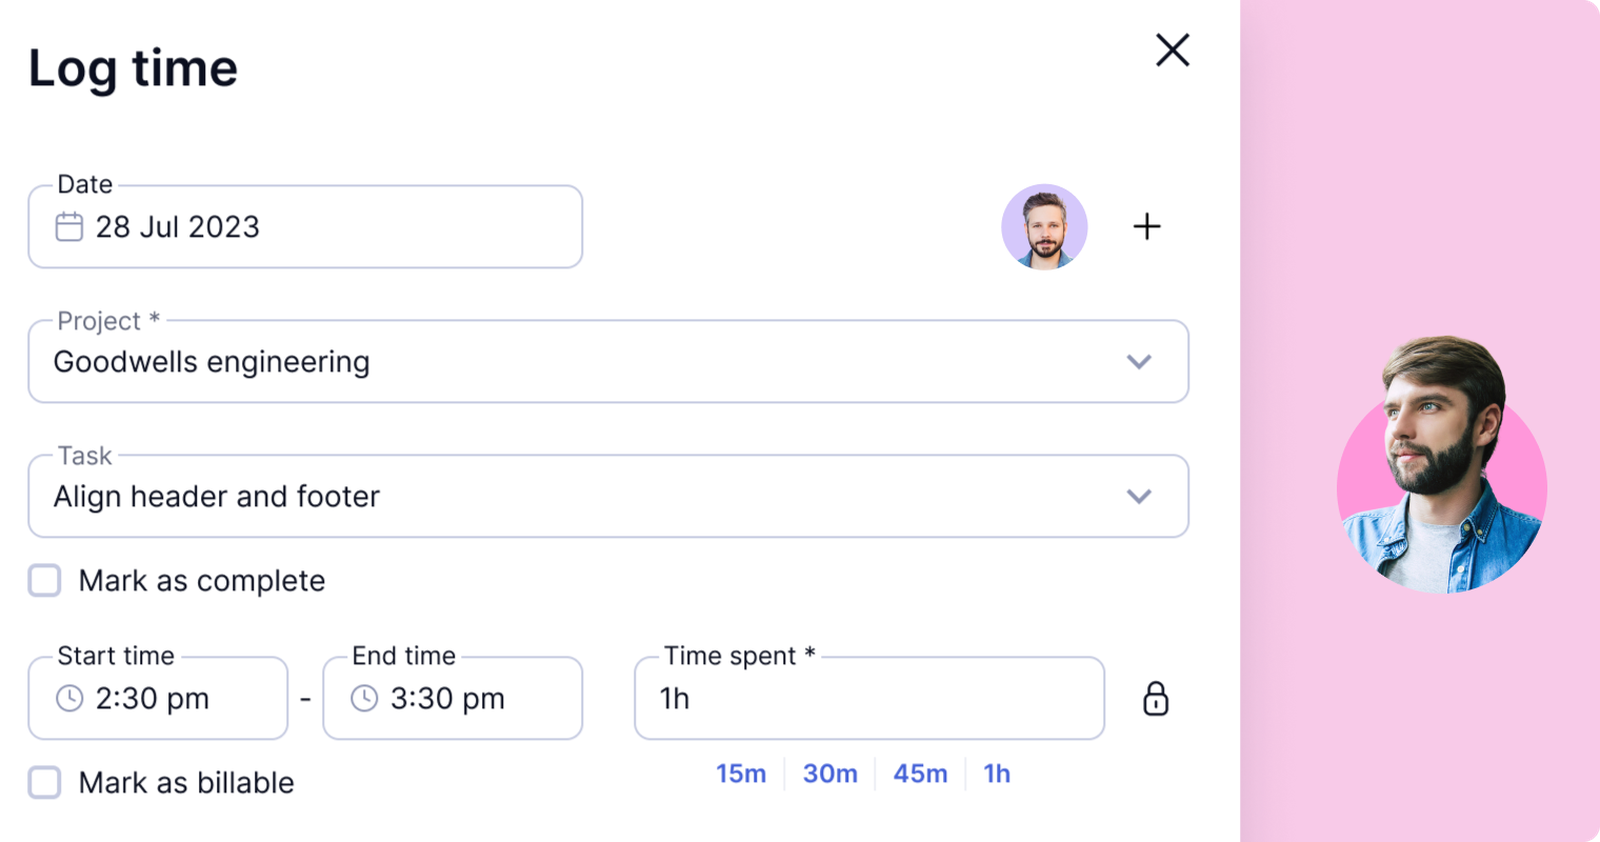1600x842 pixels.
Task: Check the Mark as complete checkbox
Action: point(44,580)
